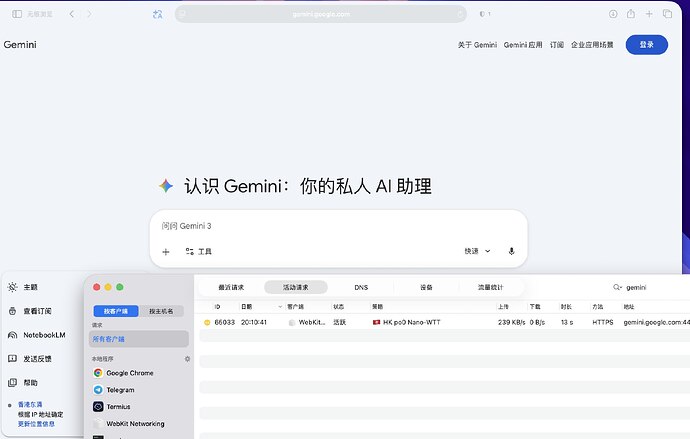
Task: Expand the 快速 model dropdown
Action: tap(477, 251)
